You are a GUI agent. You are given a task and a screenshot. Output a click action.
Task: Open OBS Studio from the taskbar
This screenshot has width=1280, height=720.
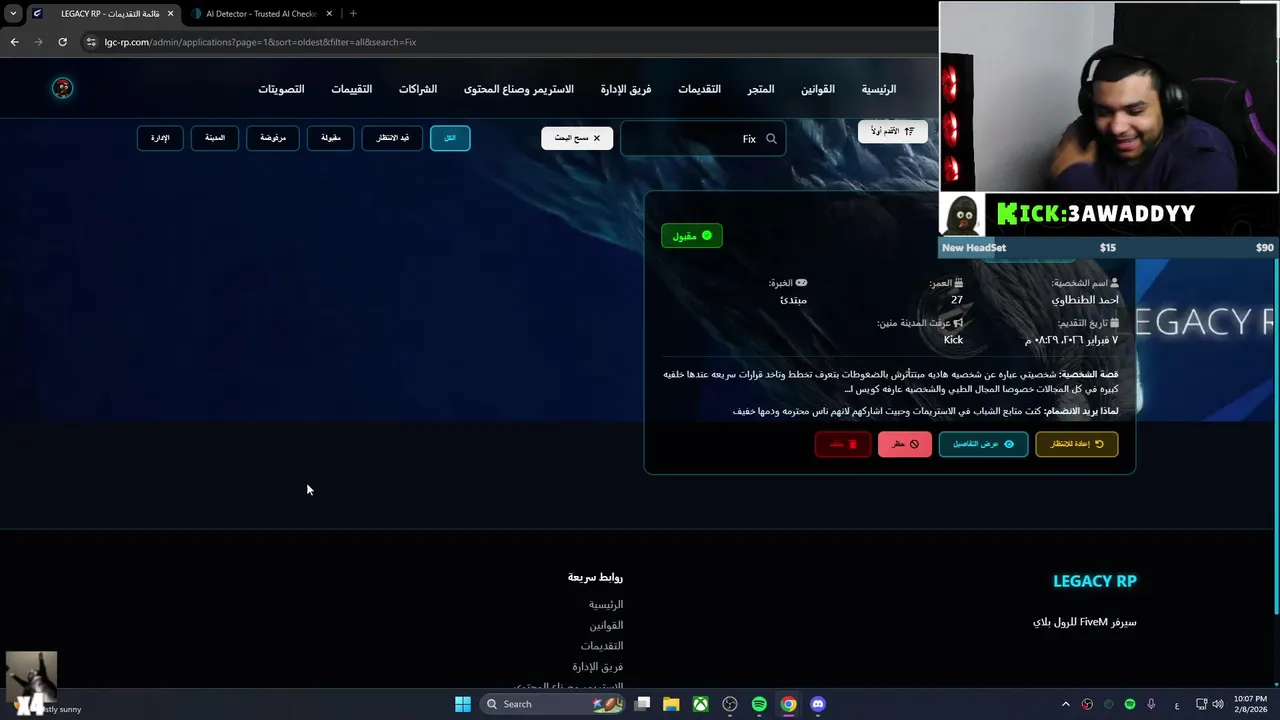730,704
